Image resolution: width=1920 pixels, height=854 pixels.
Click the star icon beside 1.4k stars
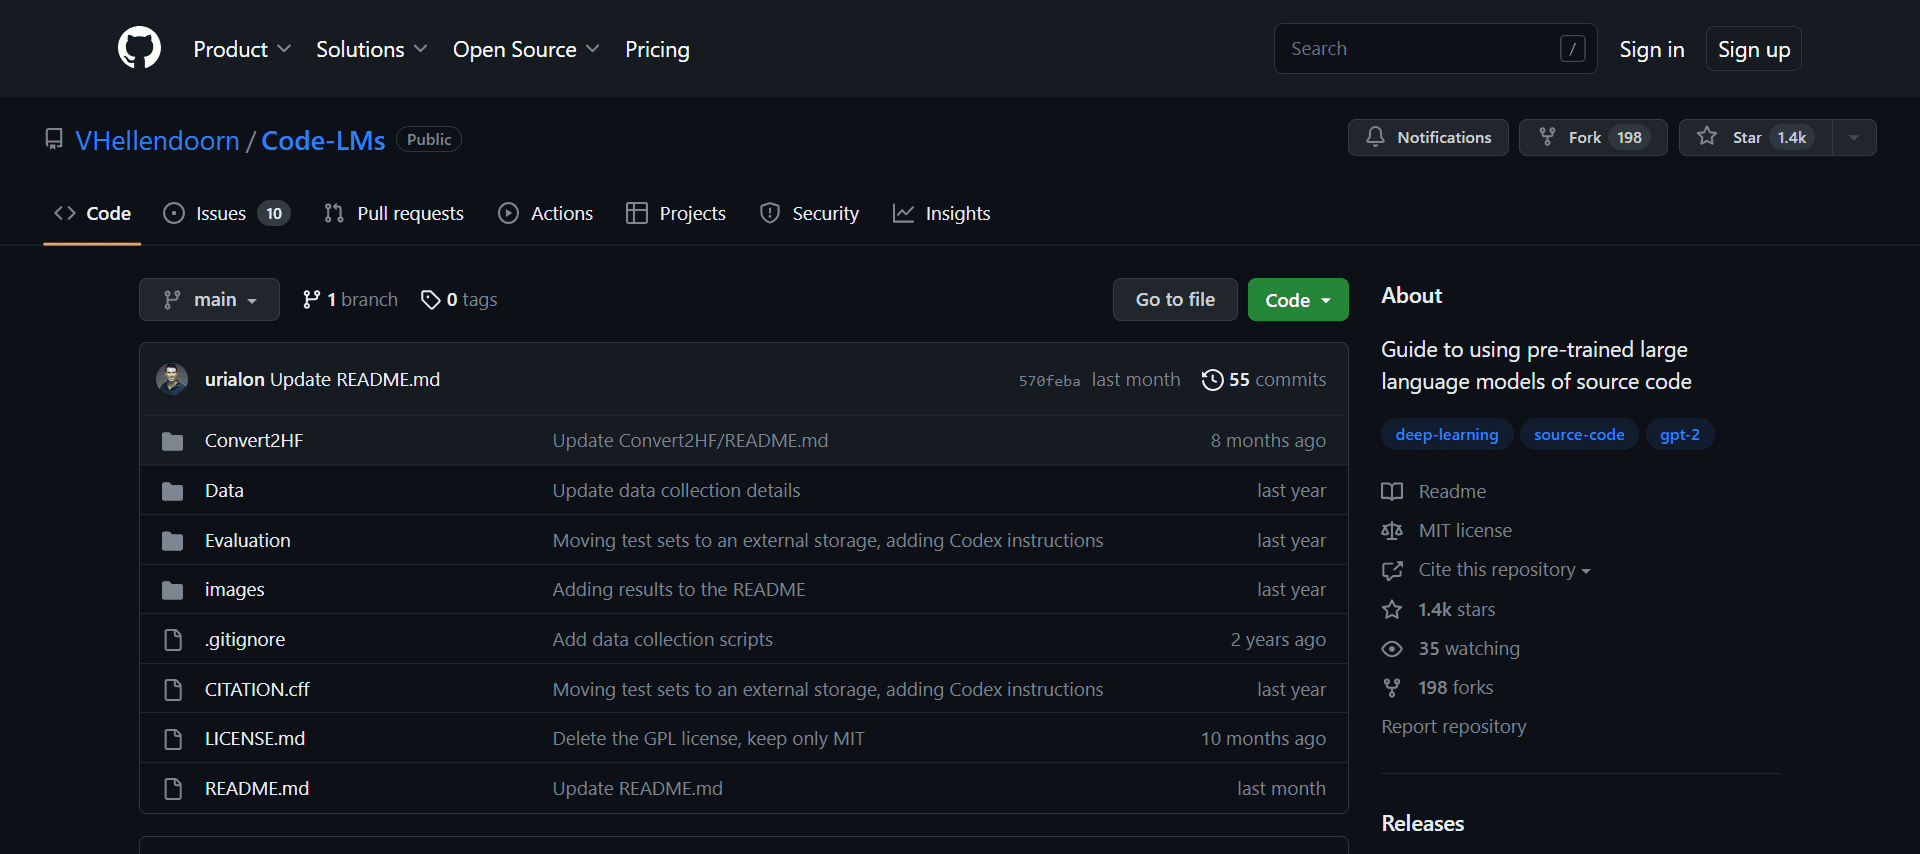point(1392,610)
